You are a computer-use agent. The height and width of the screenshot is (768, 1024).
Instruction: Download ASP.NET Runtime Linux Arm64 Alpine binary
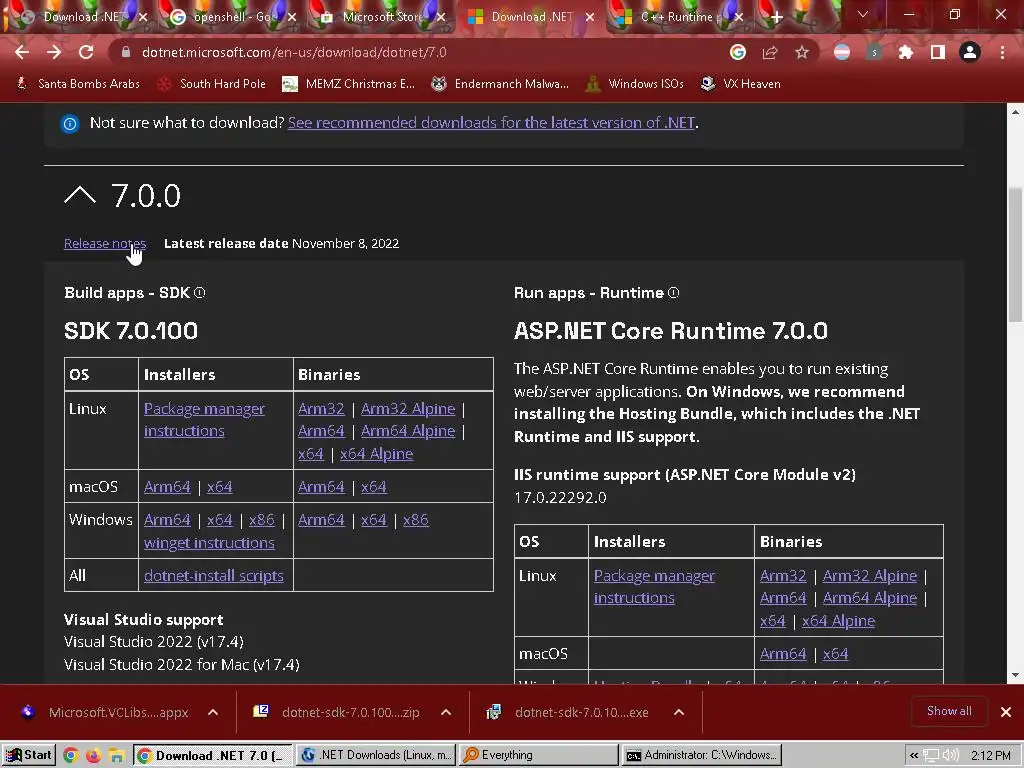coord(870,598)
